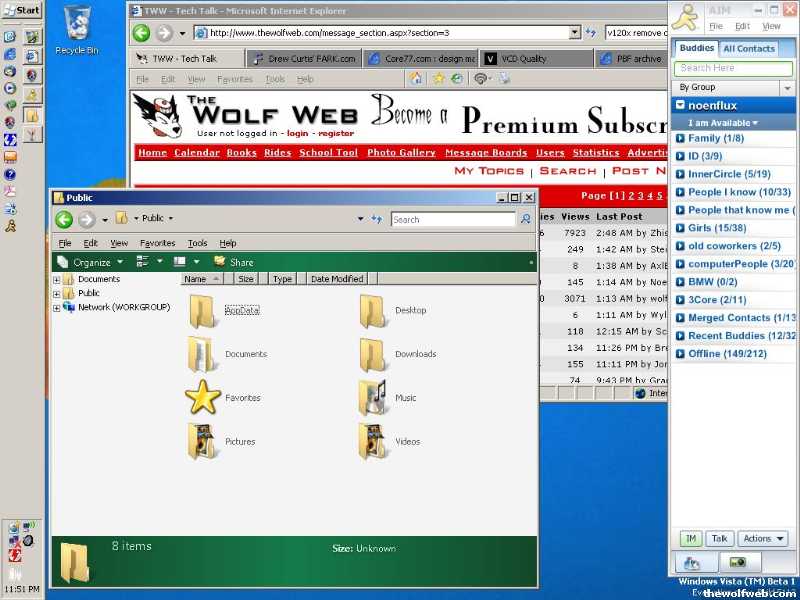800x600 pixels.
Task: Expand the Documents tree node
Action: pyautogui.click(x=57, y=280)
